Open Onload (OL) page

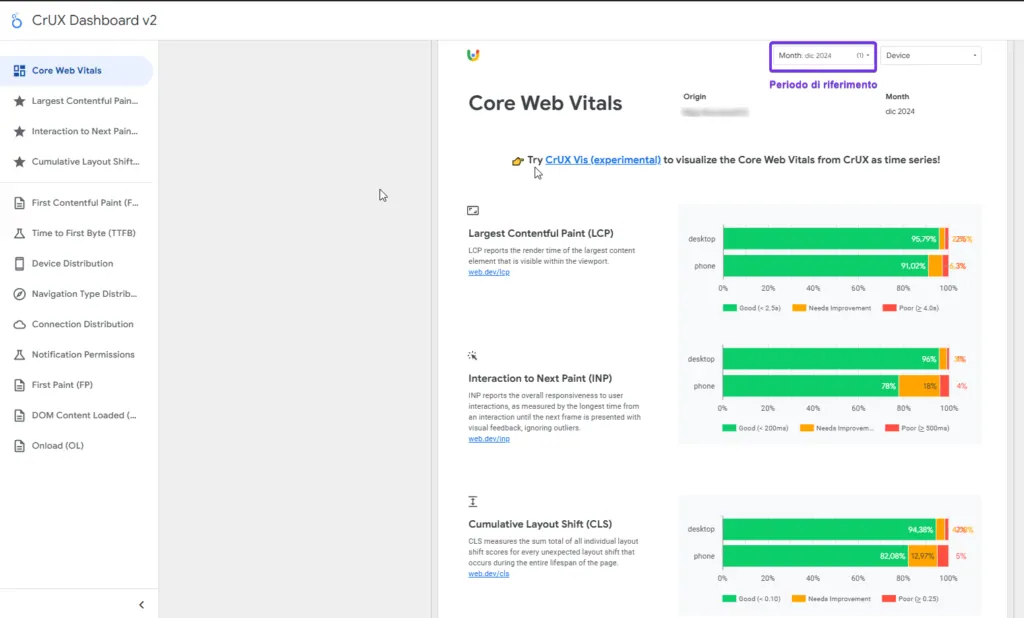coord(76,446)
